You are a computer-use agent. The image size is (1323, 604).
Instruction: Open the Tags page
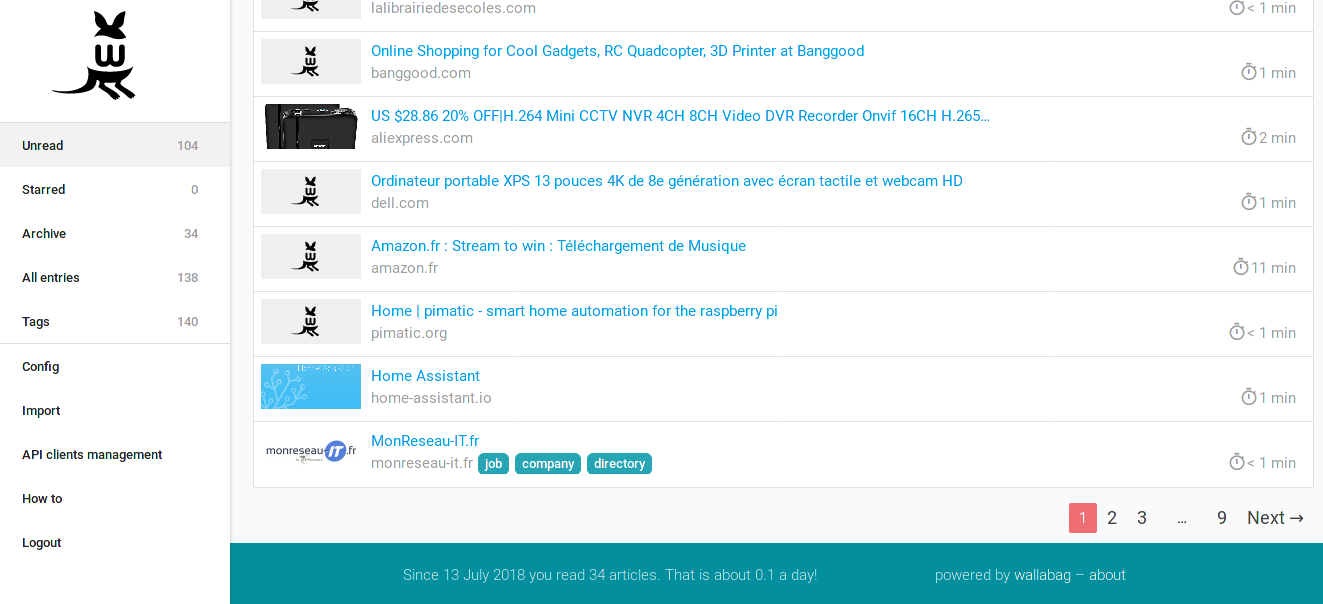point(115,321)
